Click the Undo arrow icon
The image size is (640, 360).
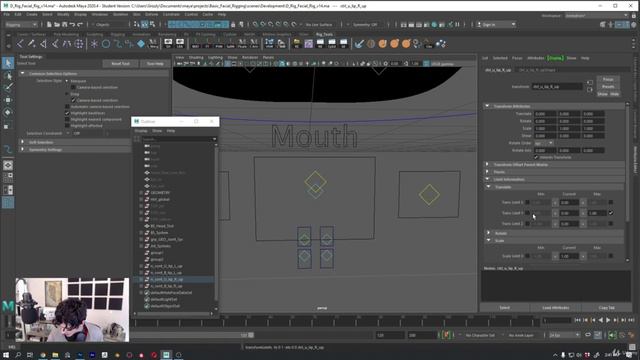(72, 24)
